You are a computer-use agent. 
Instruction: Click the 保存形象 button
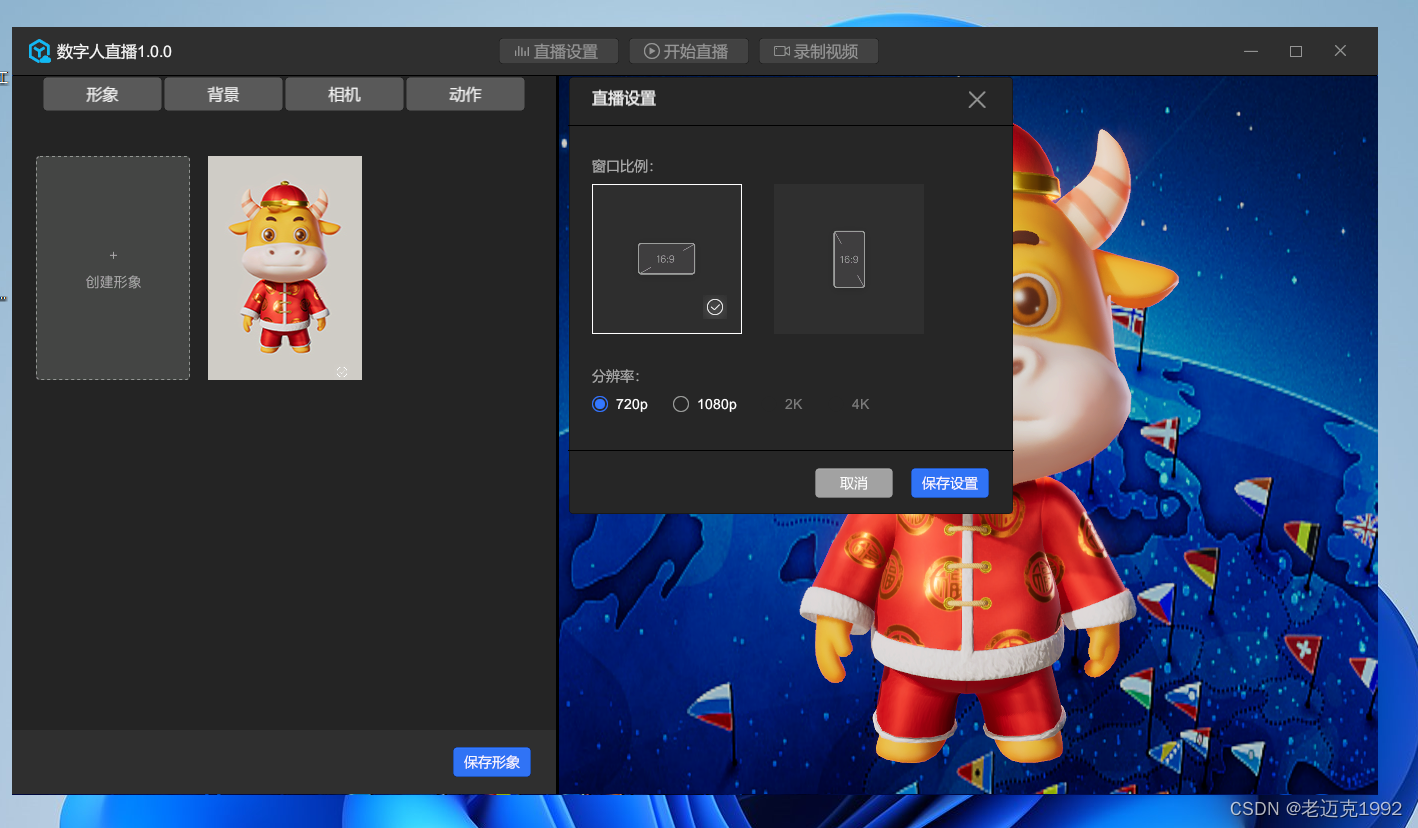(x=492, y=762)
